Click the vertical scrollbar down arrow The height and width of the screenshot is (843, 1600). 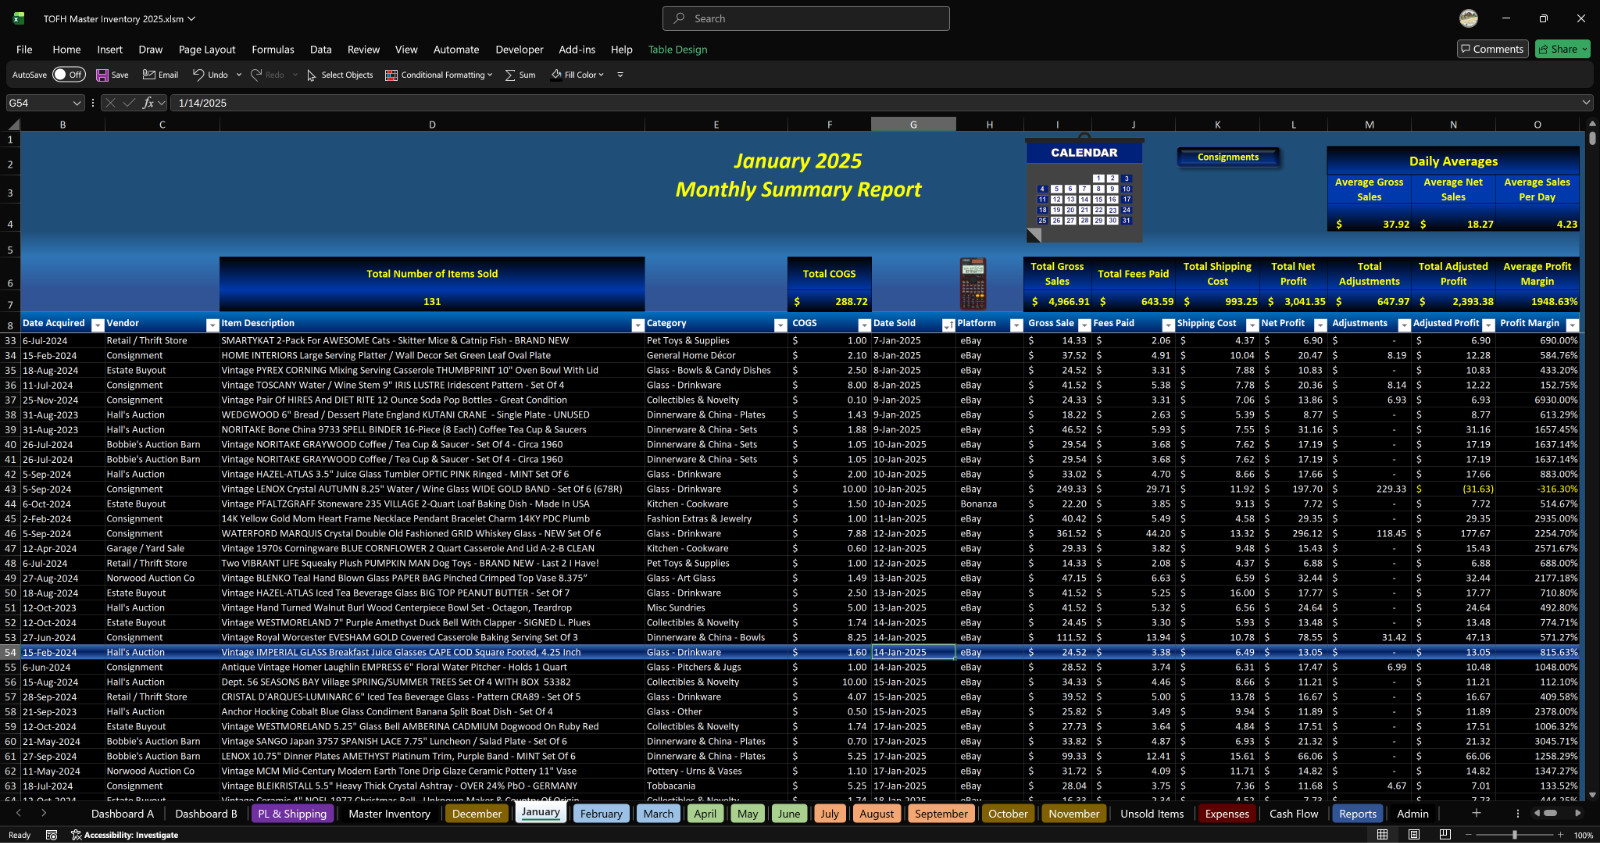point(1590,796)
